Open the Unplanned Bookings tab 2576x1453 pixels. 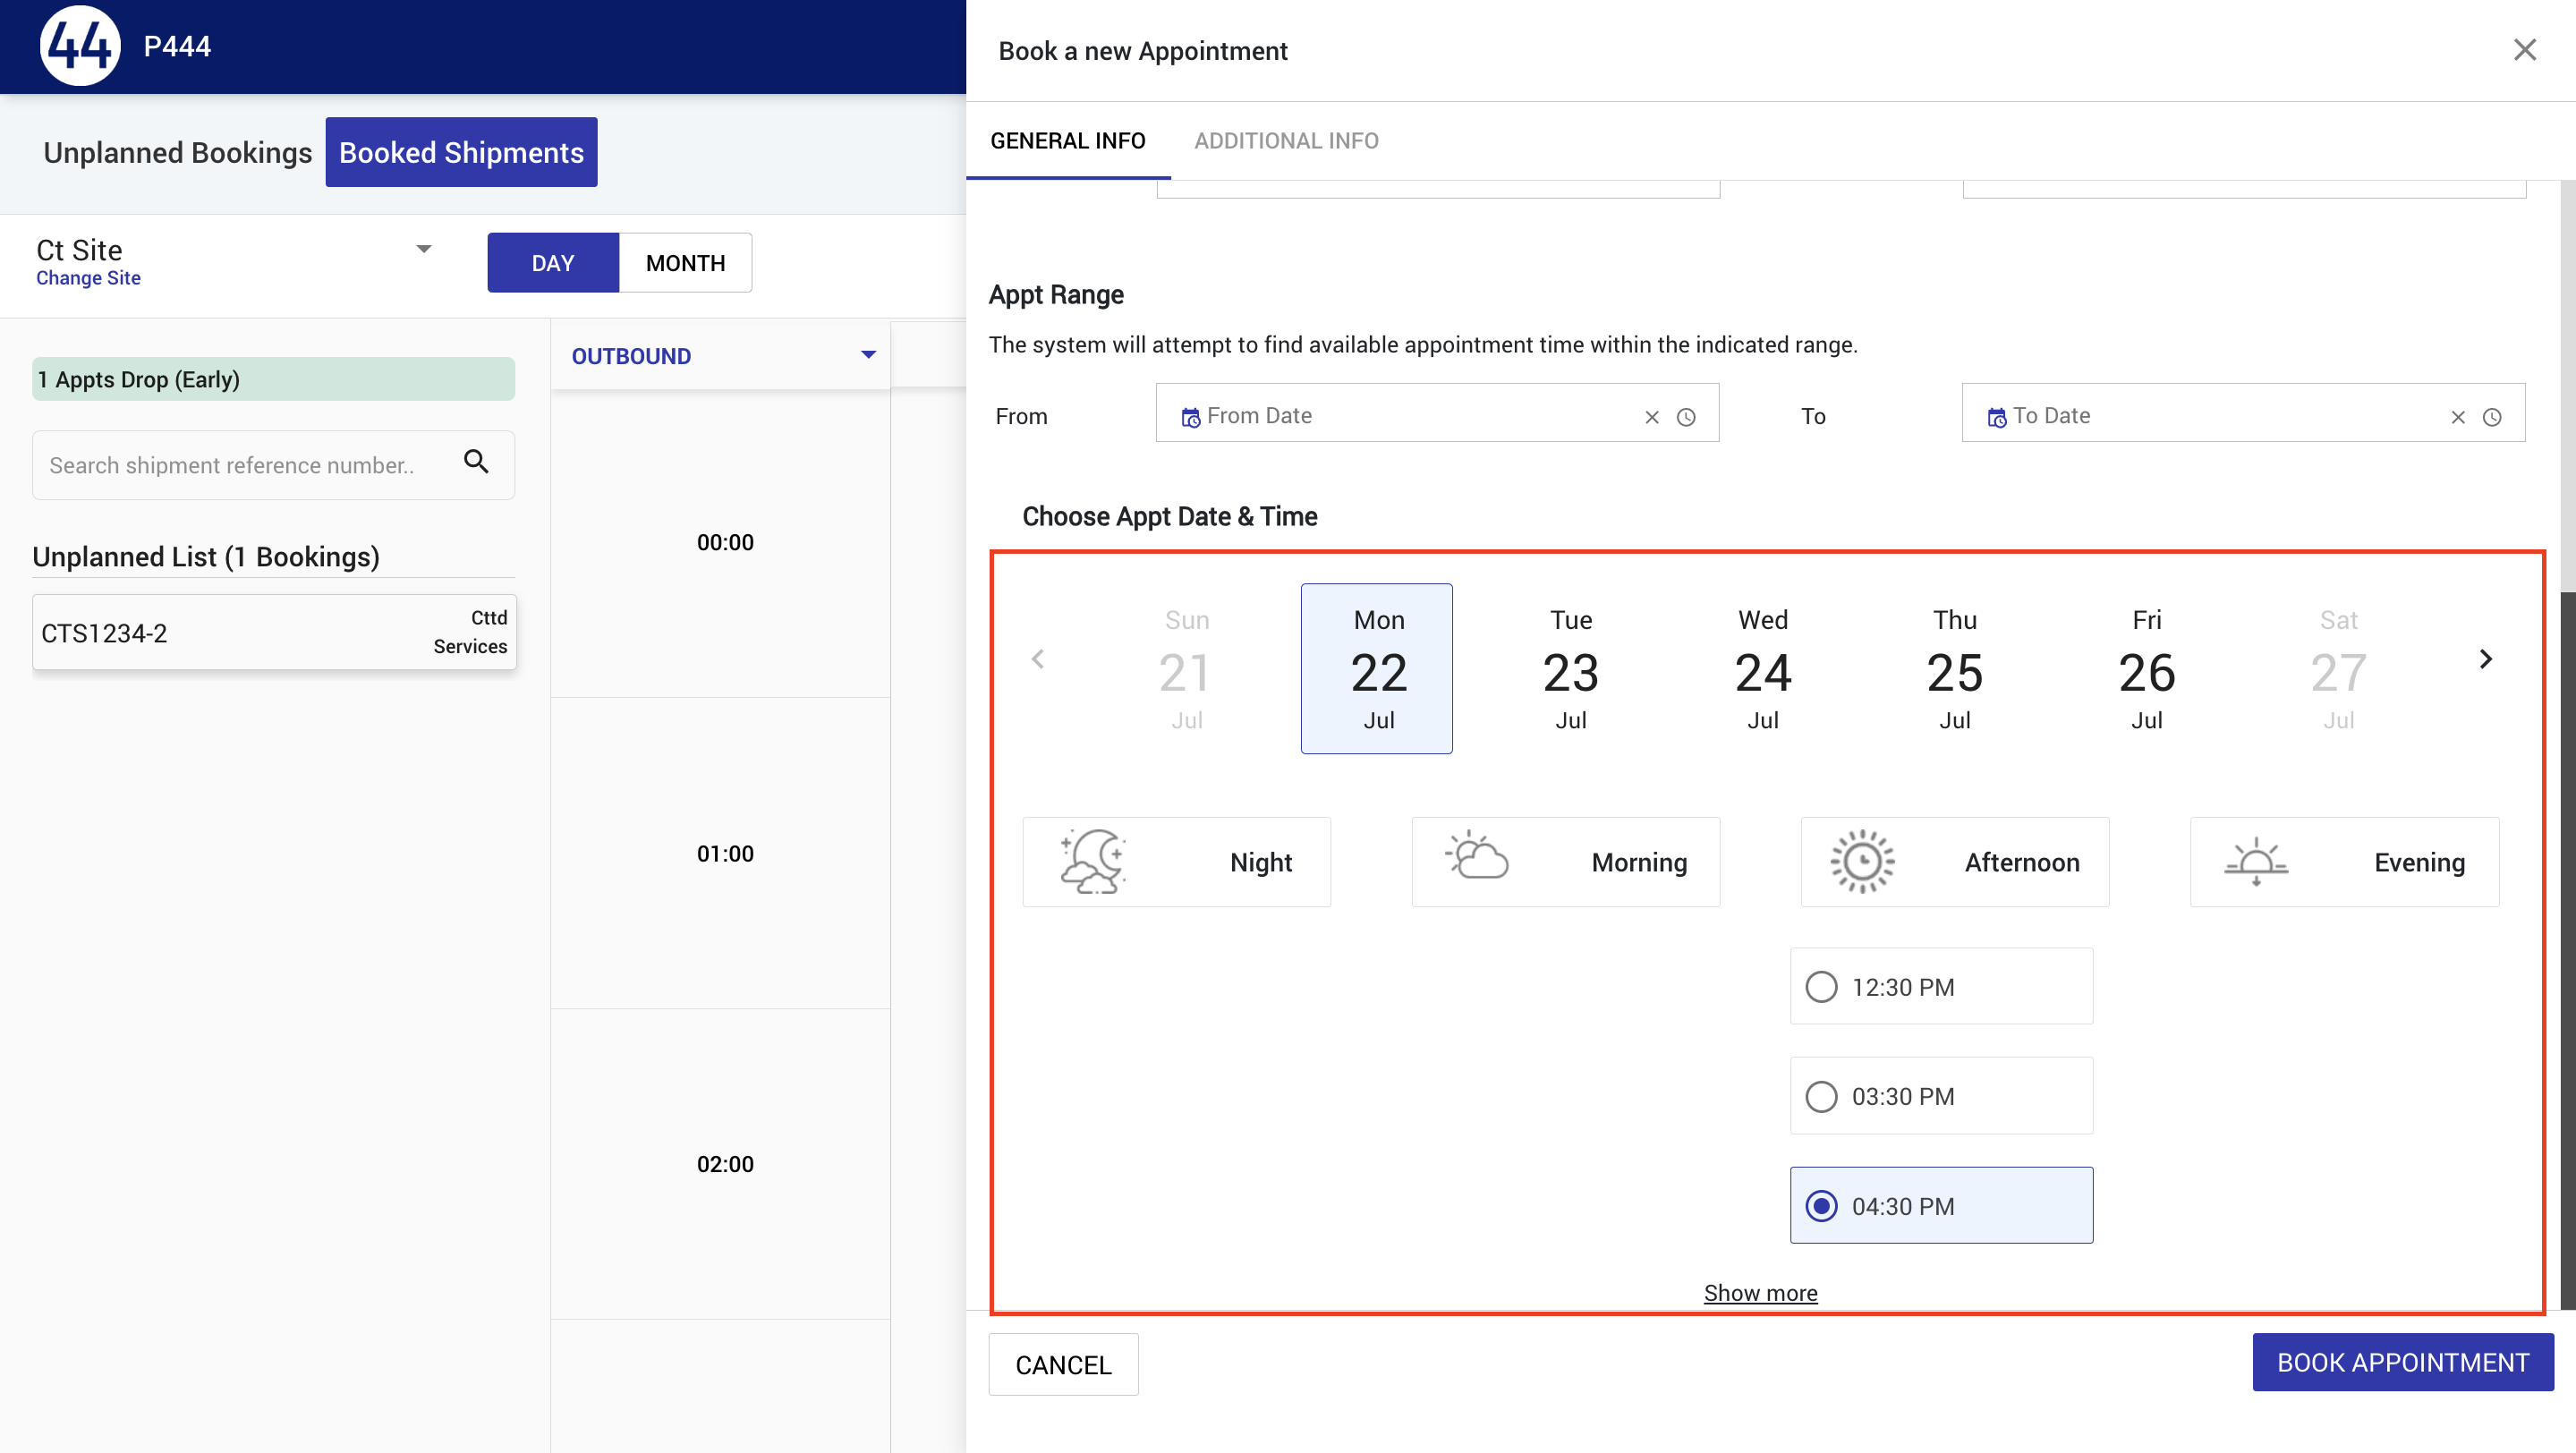tap(178, 152)
